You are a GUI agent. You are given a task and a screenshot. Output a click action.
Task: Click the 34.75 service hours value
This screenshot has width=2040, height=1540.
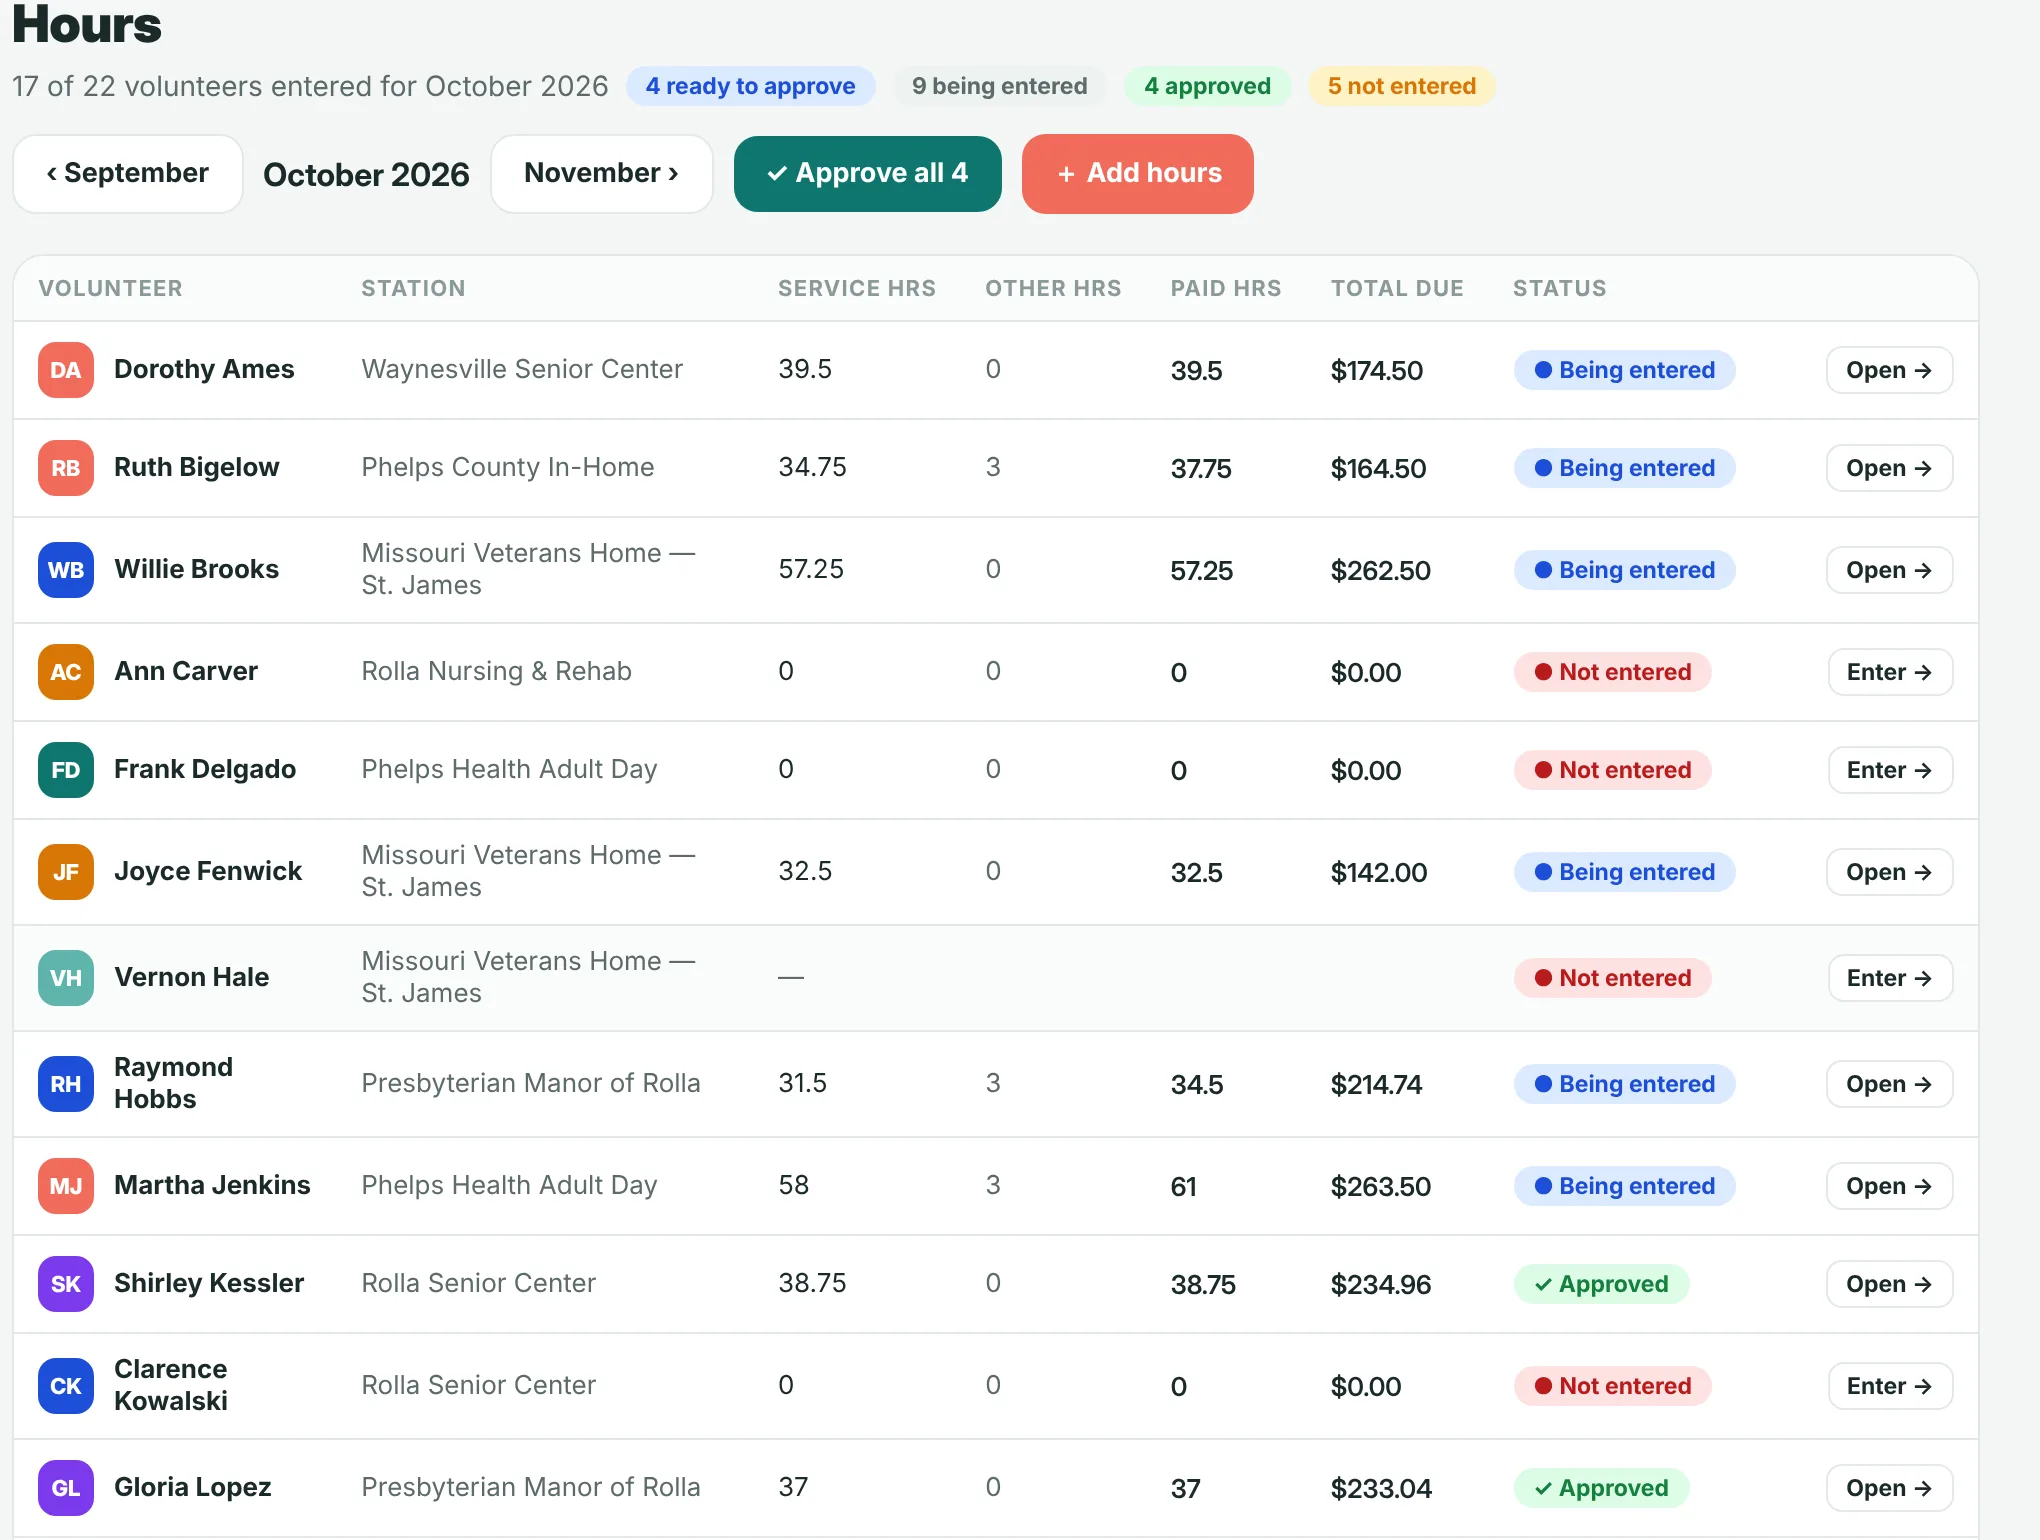coord(812,467)
